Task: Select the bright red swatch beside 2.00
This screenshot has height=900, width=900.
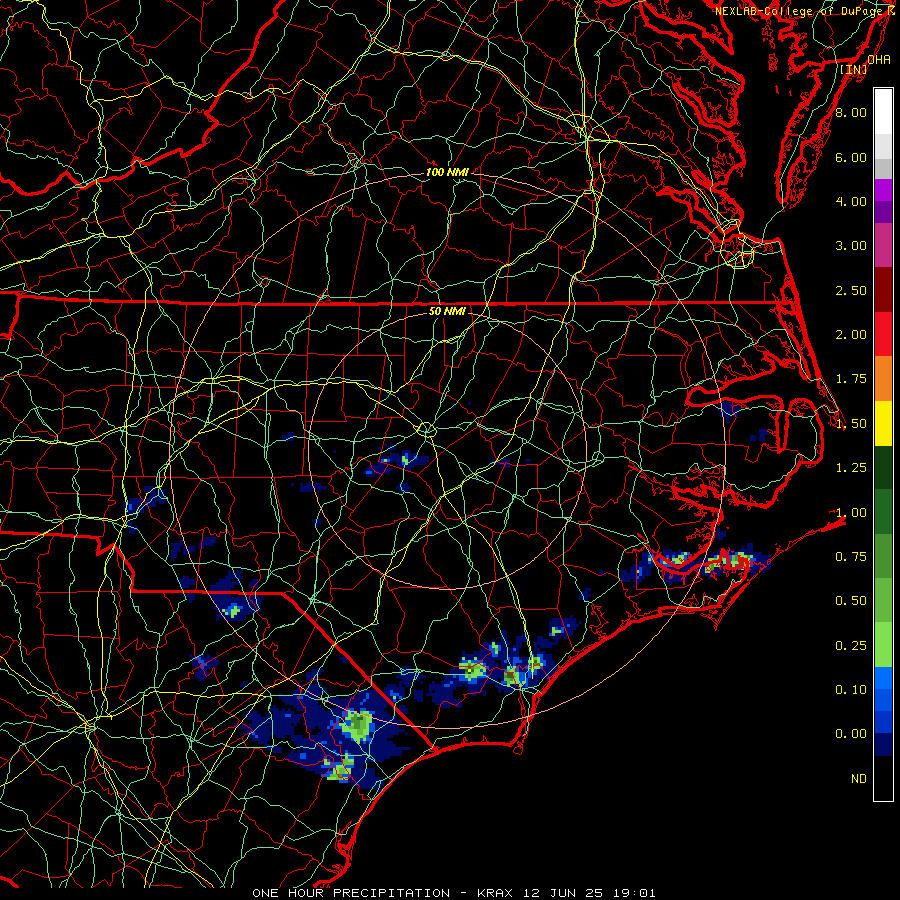Action: [x=883, y=334]
